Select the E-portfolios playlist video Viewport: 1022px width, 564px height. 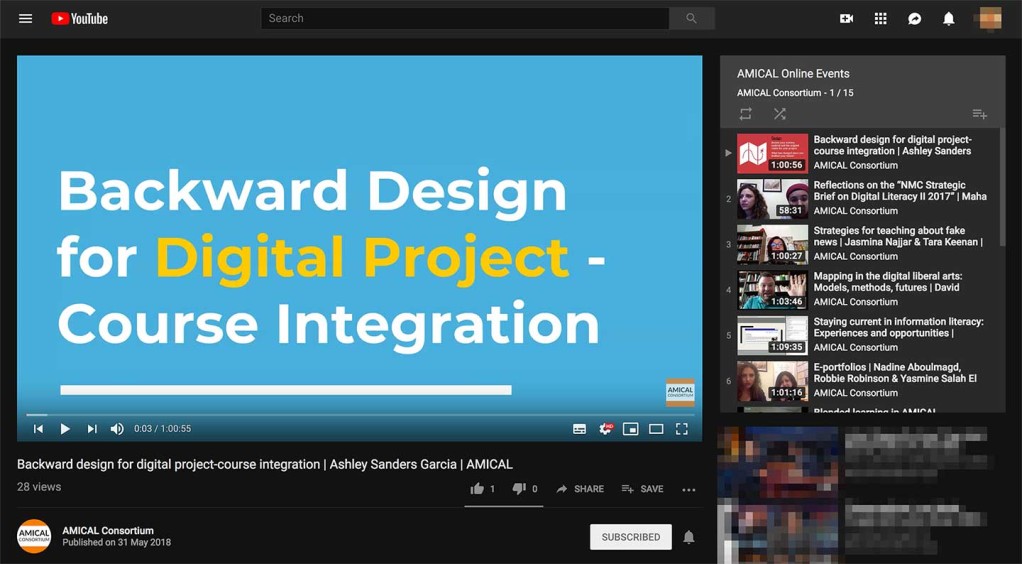coord(894,373)
